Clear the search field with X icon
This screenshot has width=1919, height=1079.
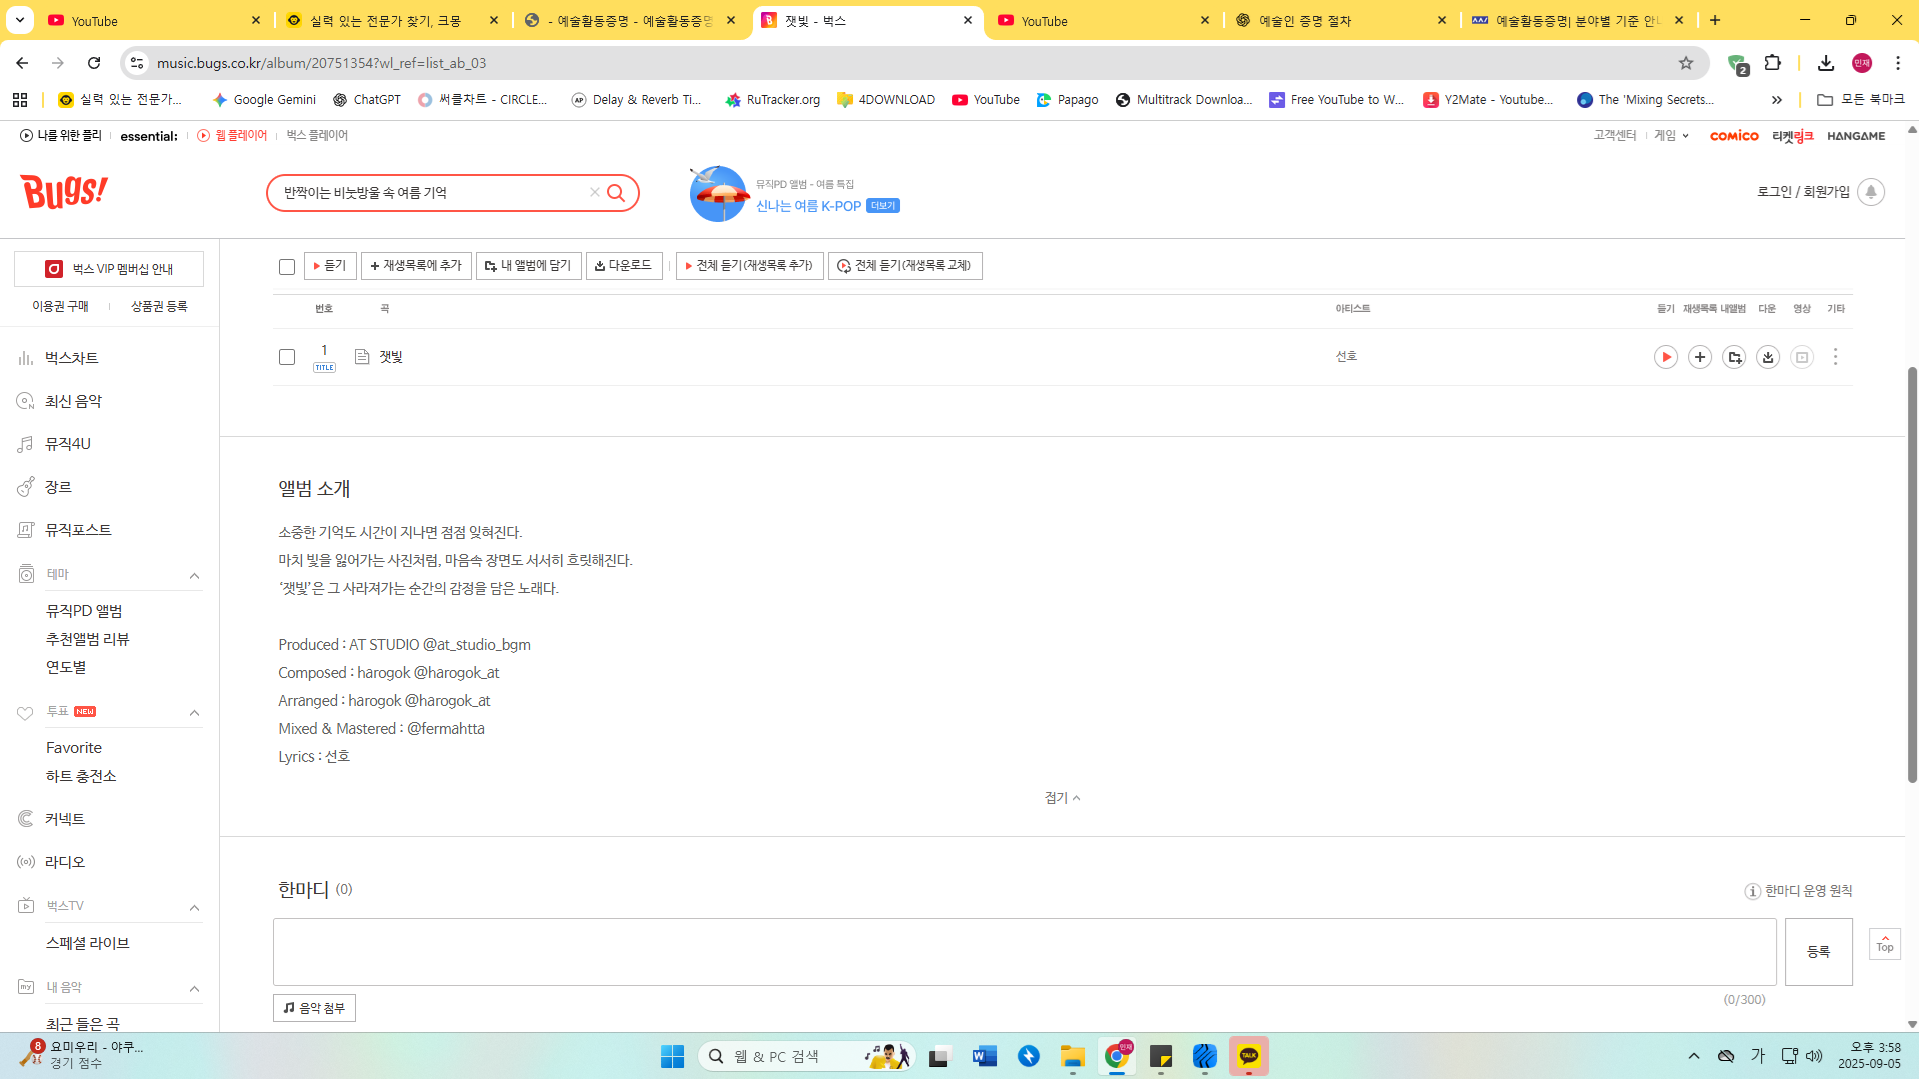594,192
